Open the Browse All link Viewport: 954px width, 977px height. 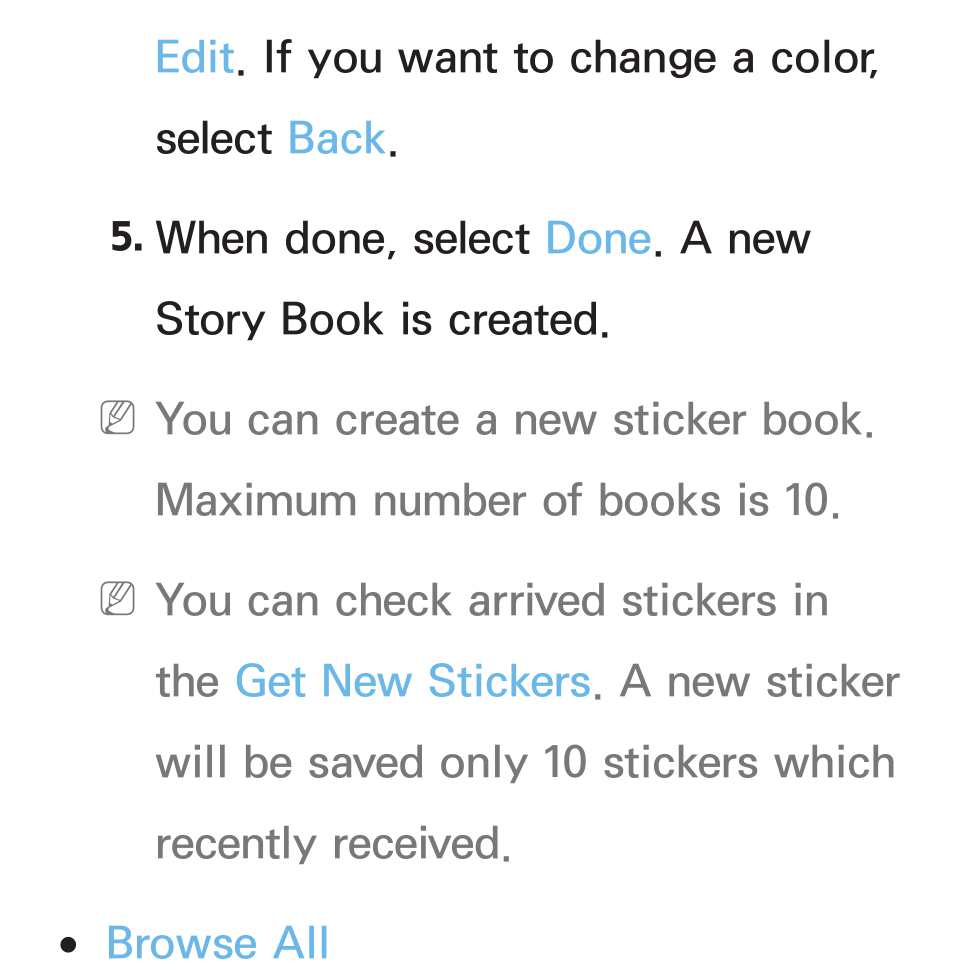point(217,942)
